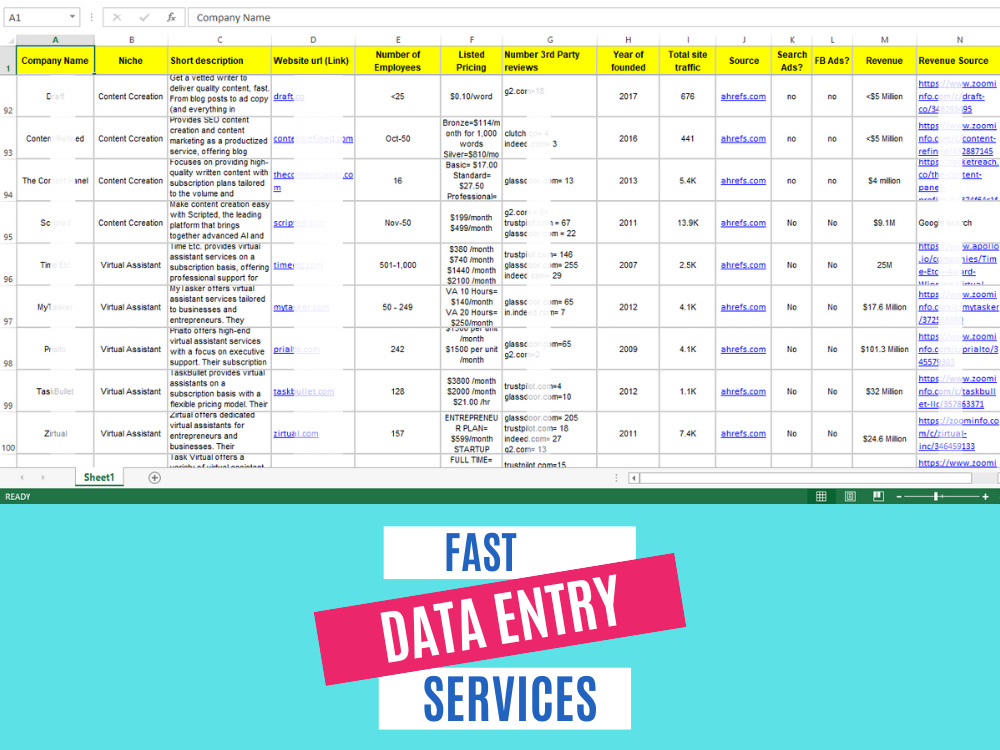Select the 50 - 249 employees cell
The width and height of the screenshot is (1000, 750).
pos(398,307)
